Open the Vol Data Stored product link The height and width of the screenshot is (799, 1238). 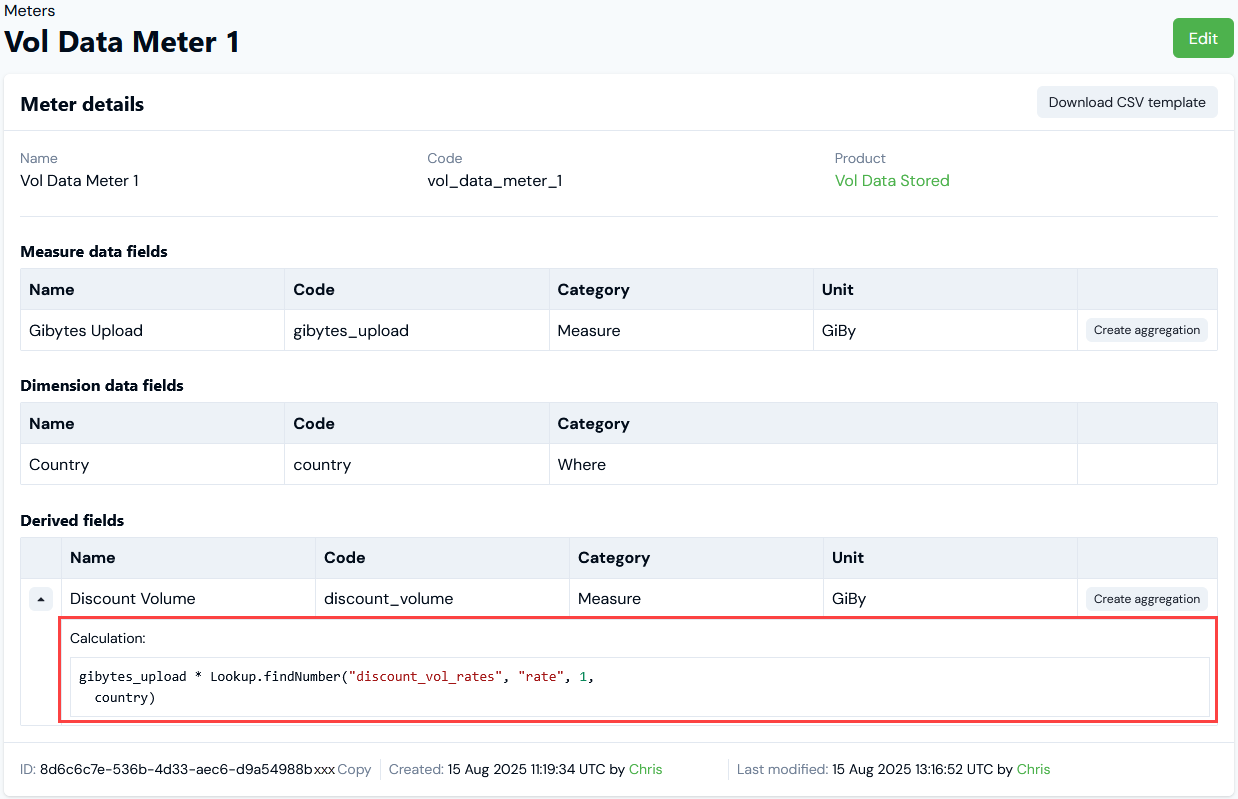pyautogui.click(x=891, y=181)
